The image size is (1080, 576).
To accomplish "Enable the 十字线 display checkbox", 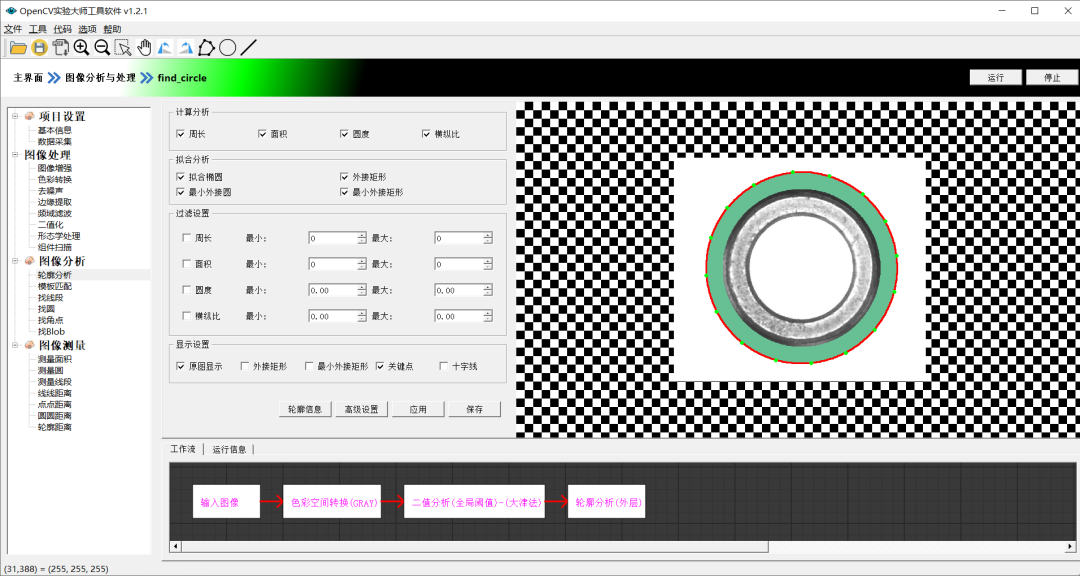I will pos(444,367).
